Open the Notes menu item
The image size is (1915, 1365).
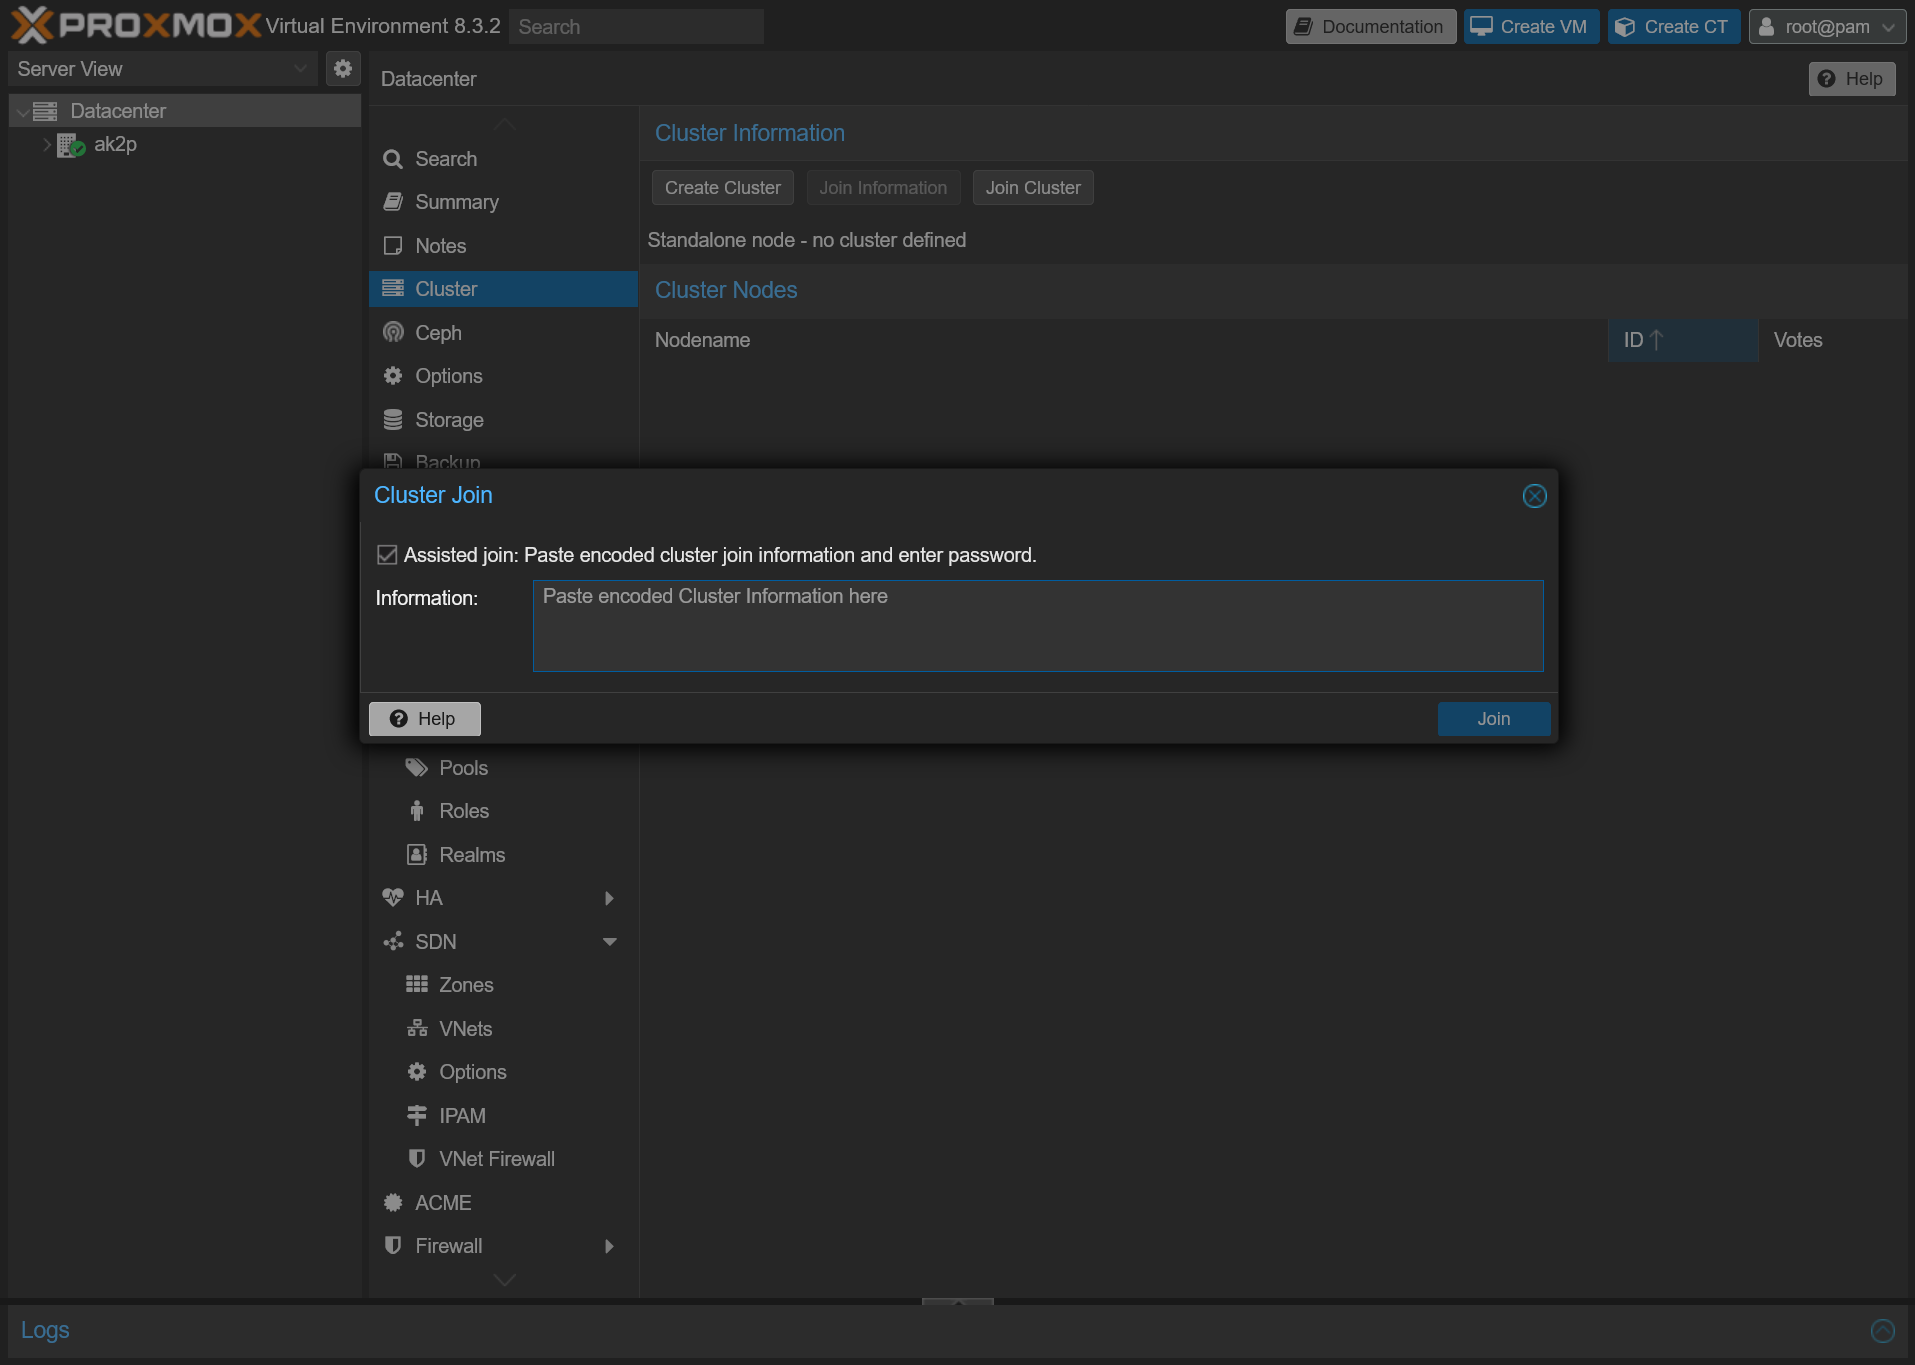[x=503, y=246]
